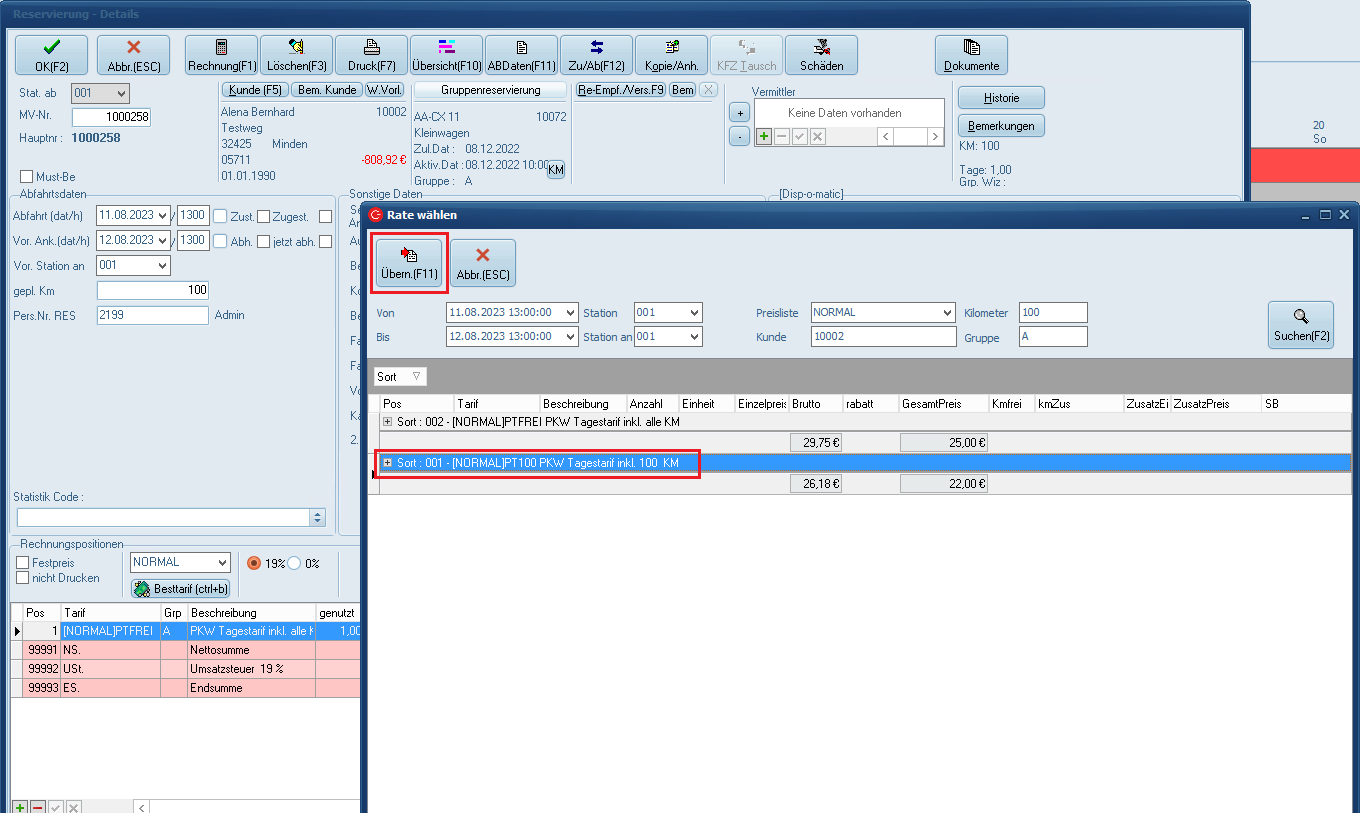The height and width of the screenshot is (813, 1360).
Task: Open the Abfahrt date dropdown
Action: click(163, 216)
